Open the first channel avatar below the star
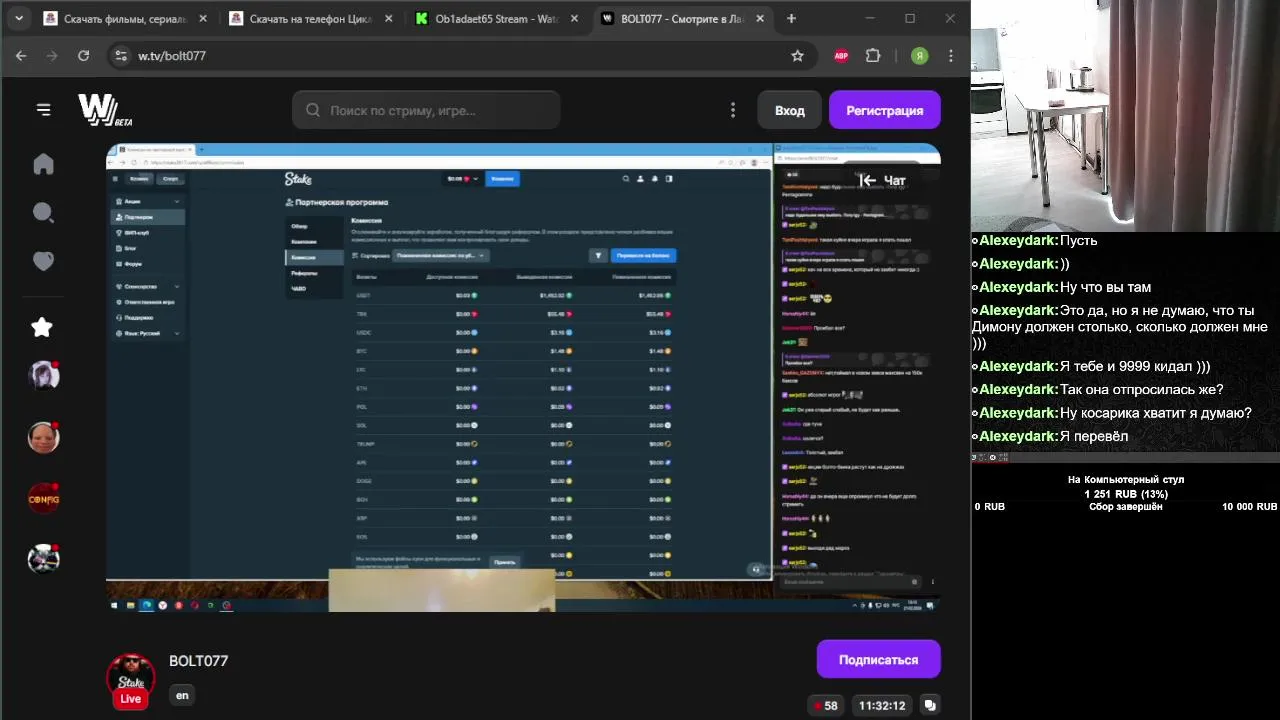Viewport: 1280px width, 720px height. (43, 375)
